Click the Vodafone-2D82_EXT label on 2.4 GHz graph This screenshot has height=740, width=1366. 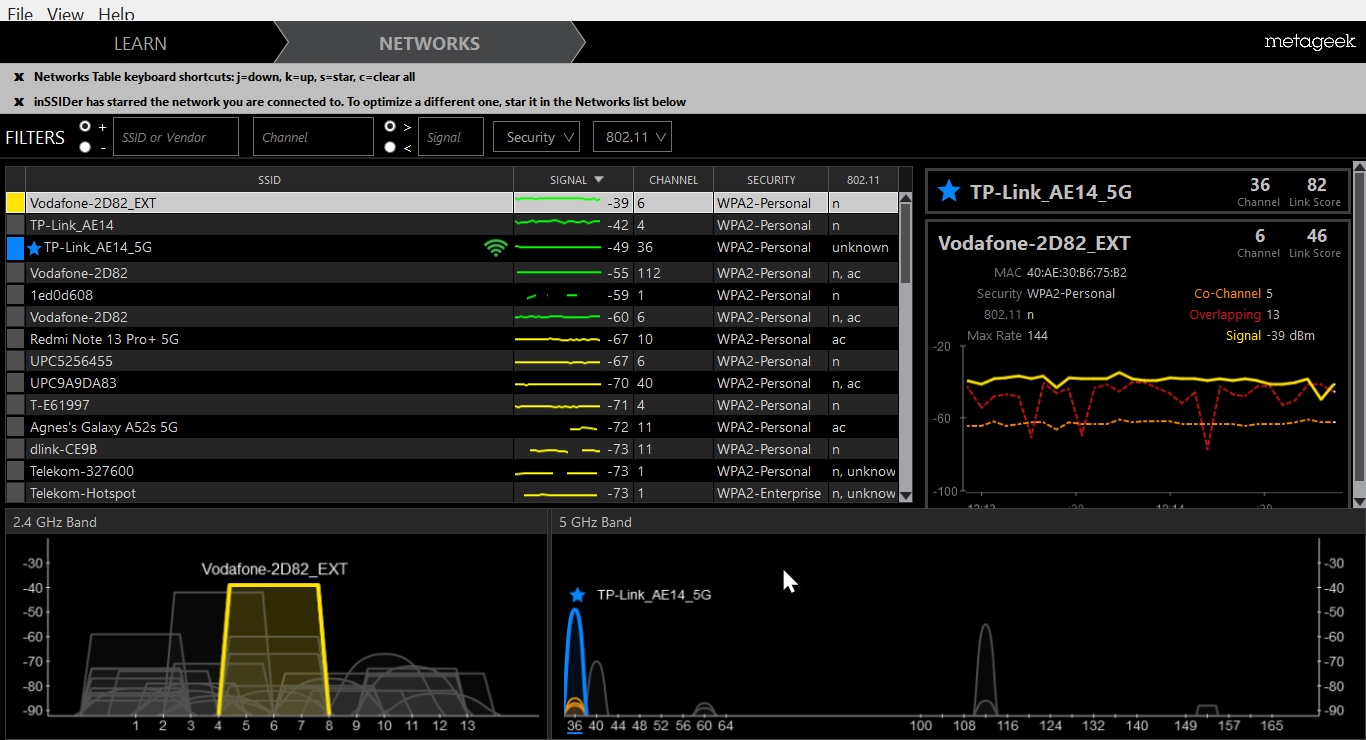click(x=274, y=569)
